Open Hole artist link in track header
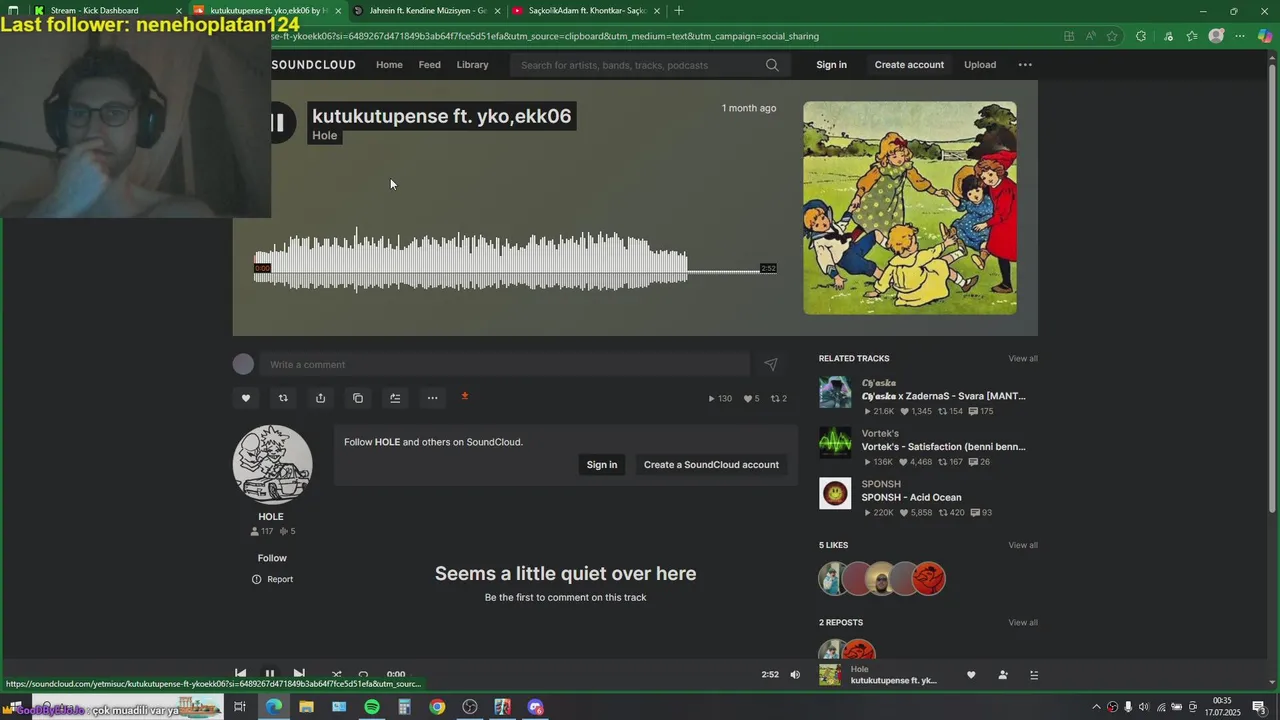This screenshot has height=720, width=1280. tap(325, 136)
